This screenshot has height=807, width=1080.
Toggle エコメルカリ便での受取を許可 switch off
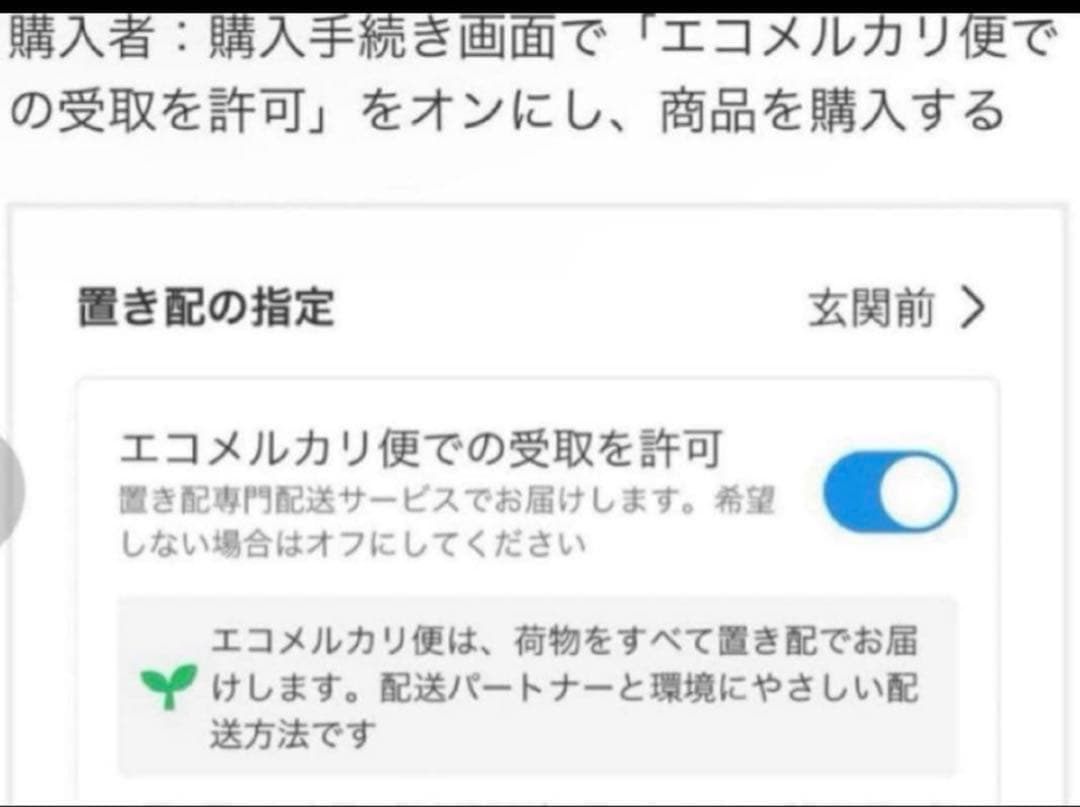click(890, 492)
